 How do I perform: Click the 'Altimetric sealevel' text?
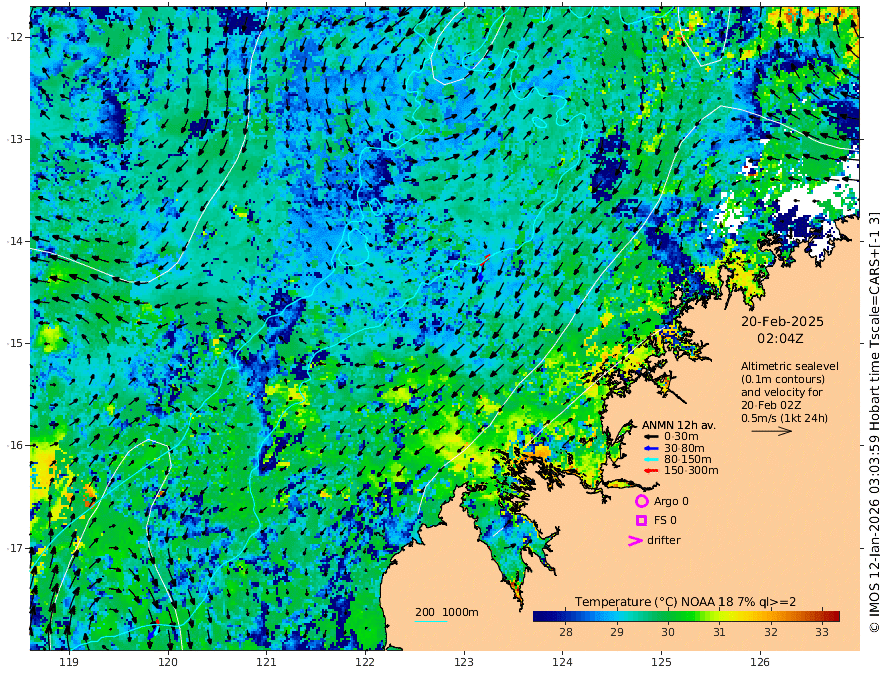(789, 366)
